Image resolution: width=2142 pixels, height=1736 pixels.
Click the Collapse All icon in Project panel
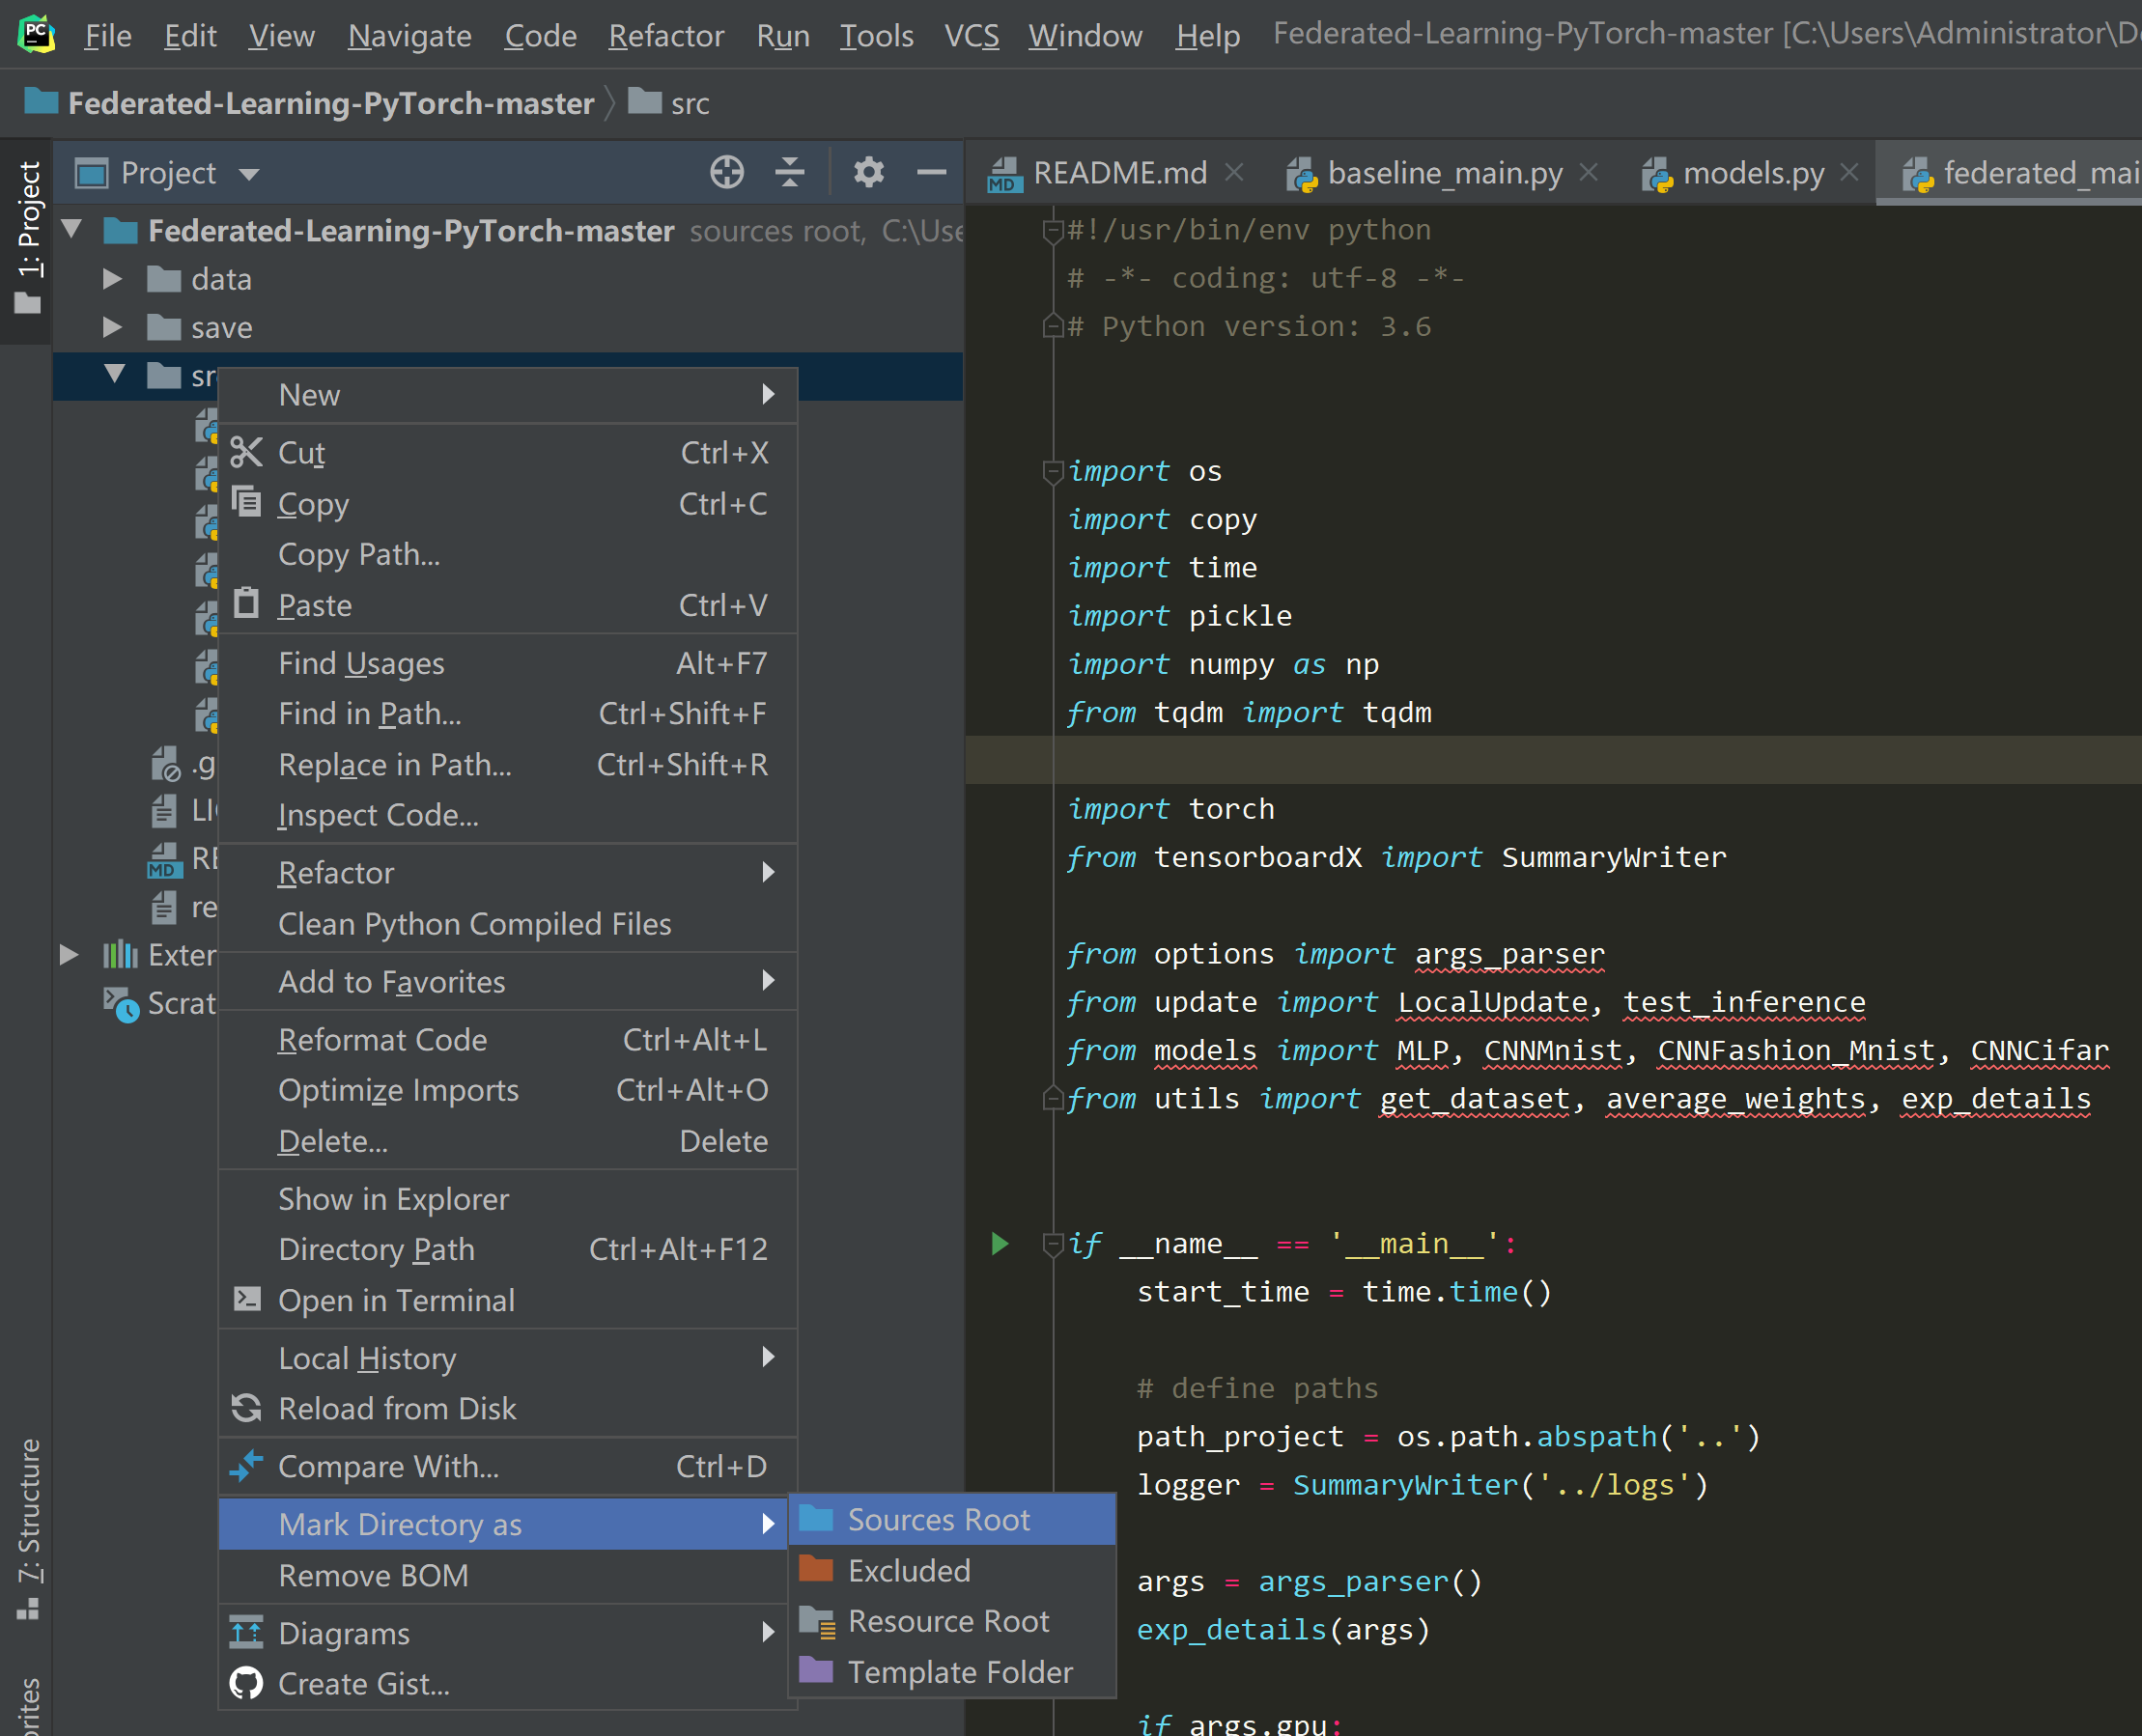[789, 173]
